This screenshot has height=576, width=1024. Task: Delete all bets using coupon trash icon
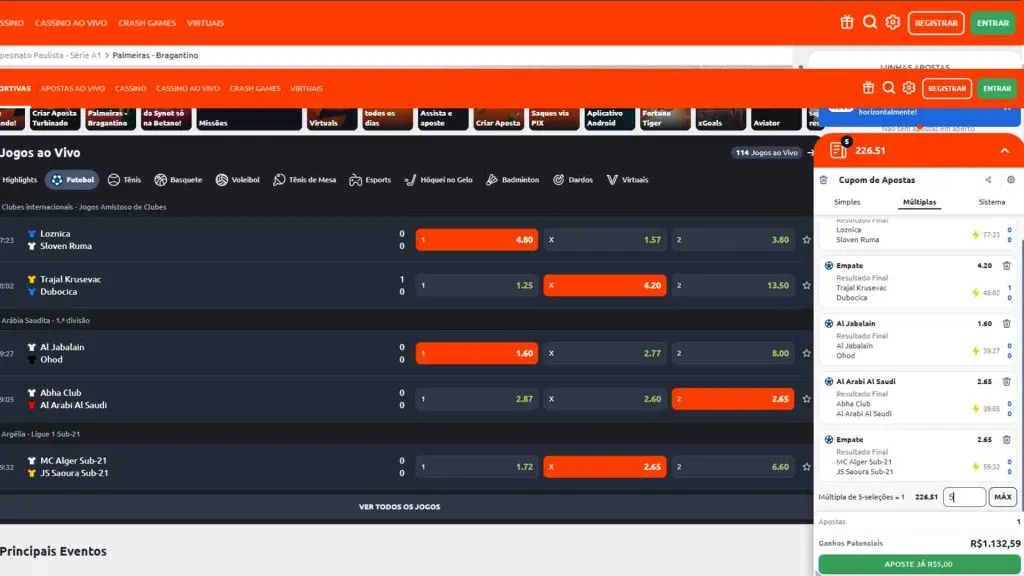823,180
